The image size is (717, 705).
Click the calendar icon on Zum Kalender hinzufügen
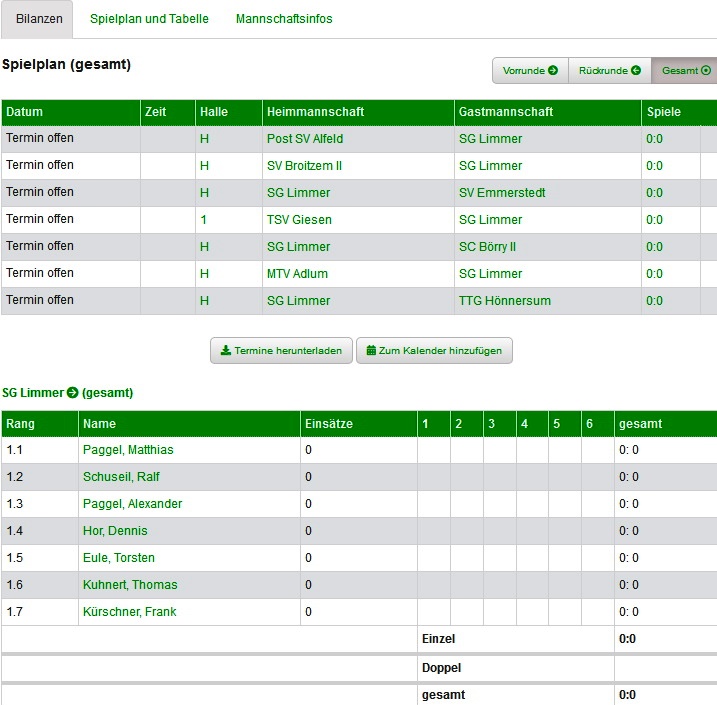pyautogui.click(x=371, y=350)
